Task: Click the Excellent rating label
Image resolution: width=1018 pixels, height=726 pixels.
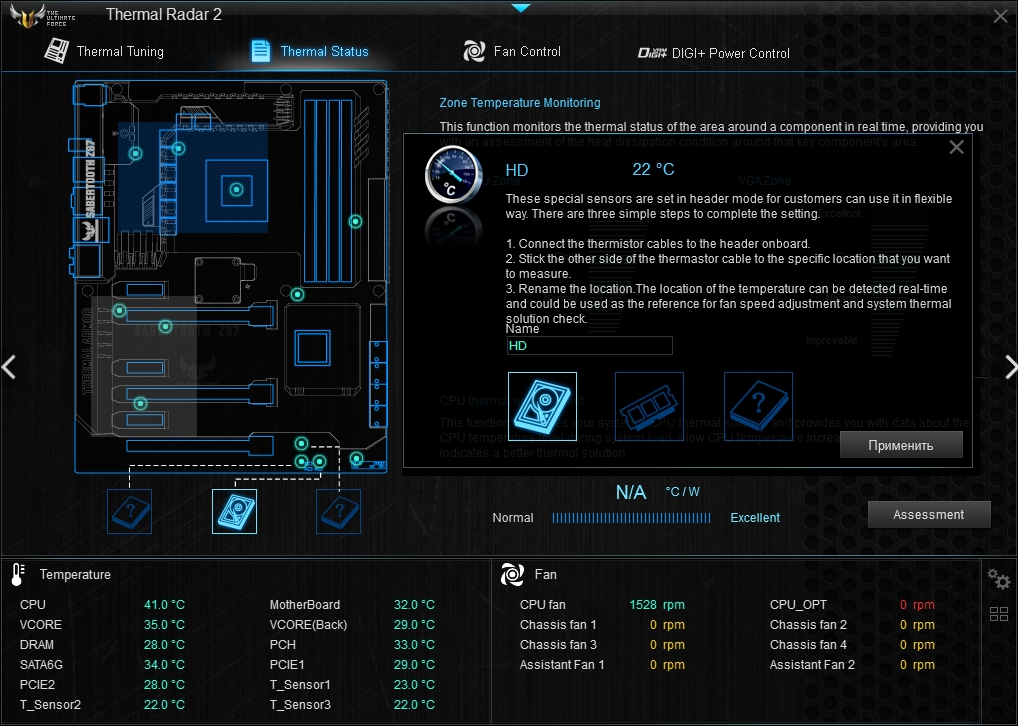Action: coord(755,518)
